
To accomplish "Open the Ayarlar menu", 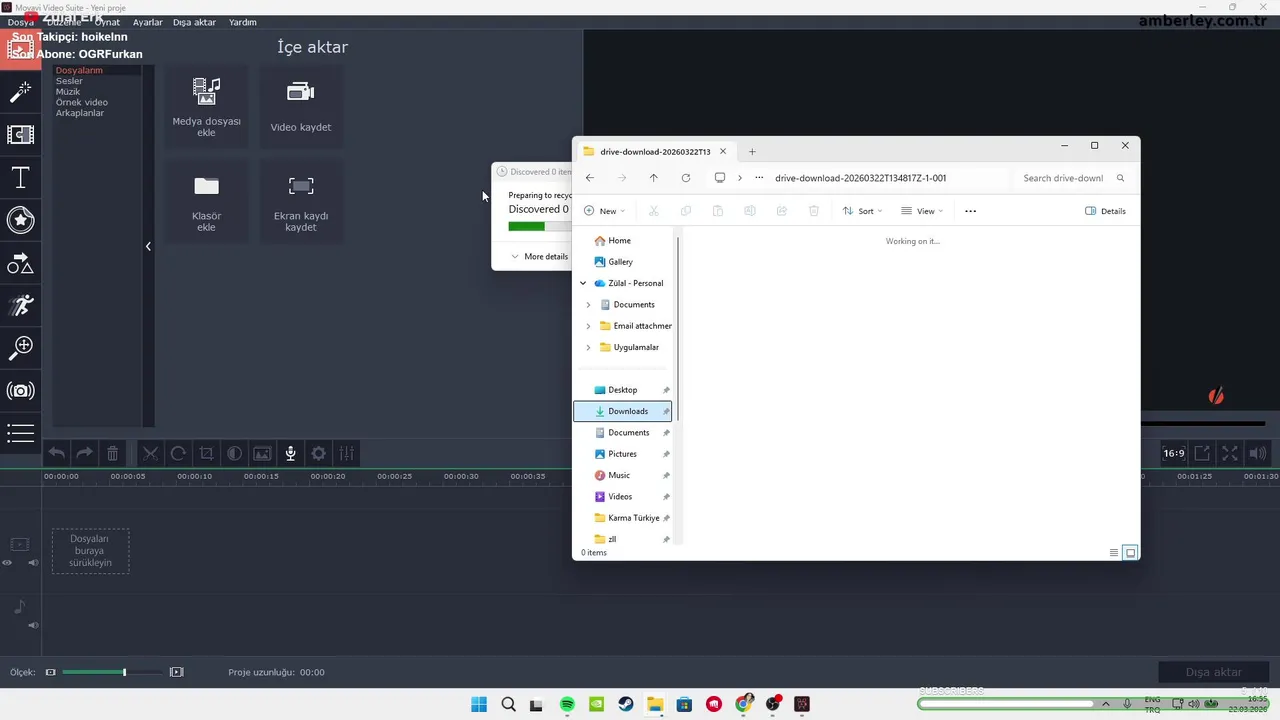I will tap(148, 22).
